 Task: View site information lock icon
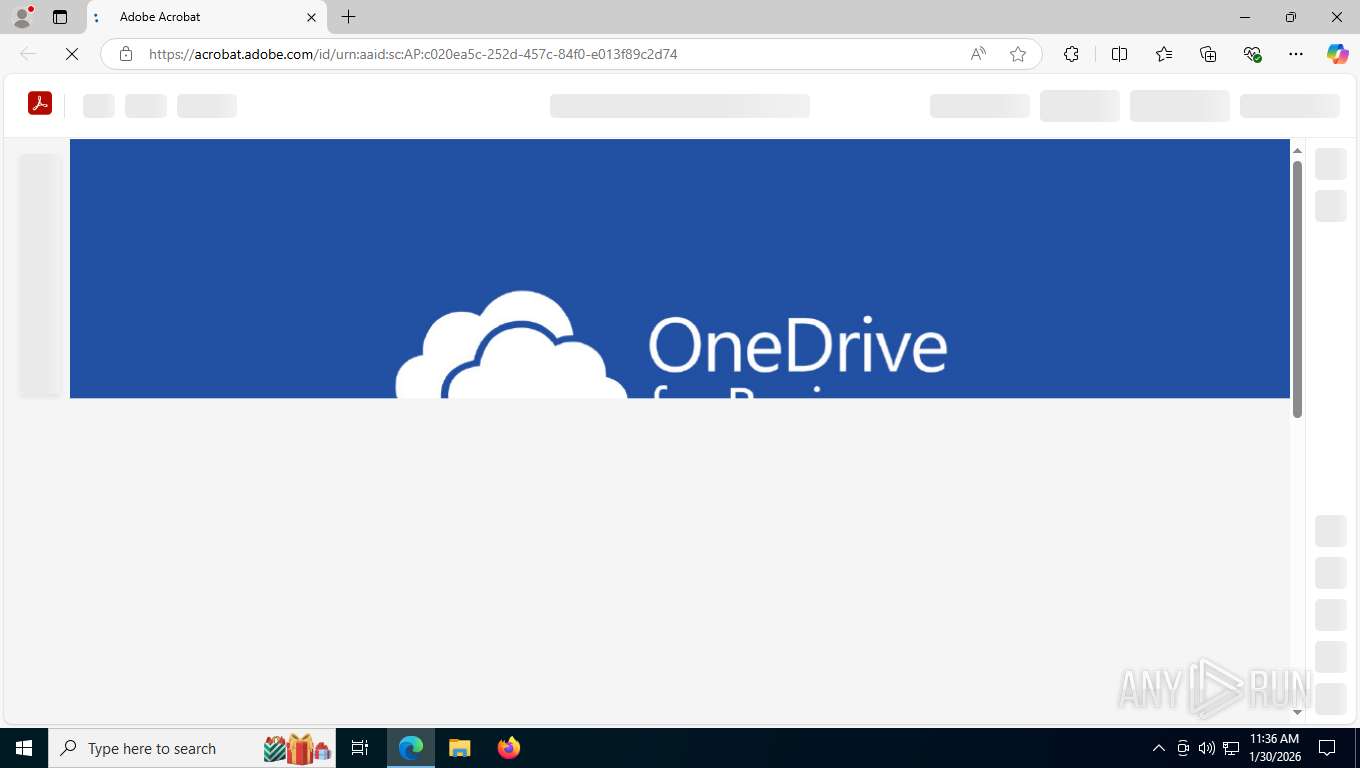[125, 54]
